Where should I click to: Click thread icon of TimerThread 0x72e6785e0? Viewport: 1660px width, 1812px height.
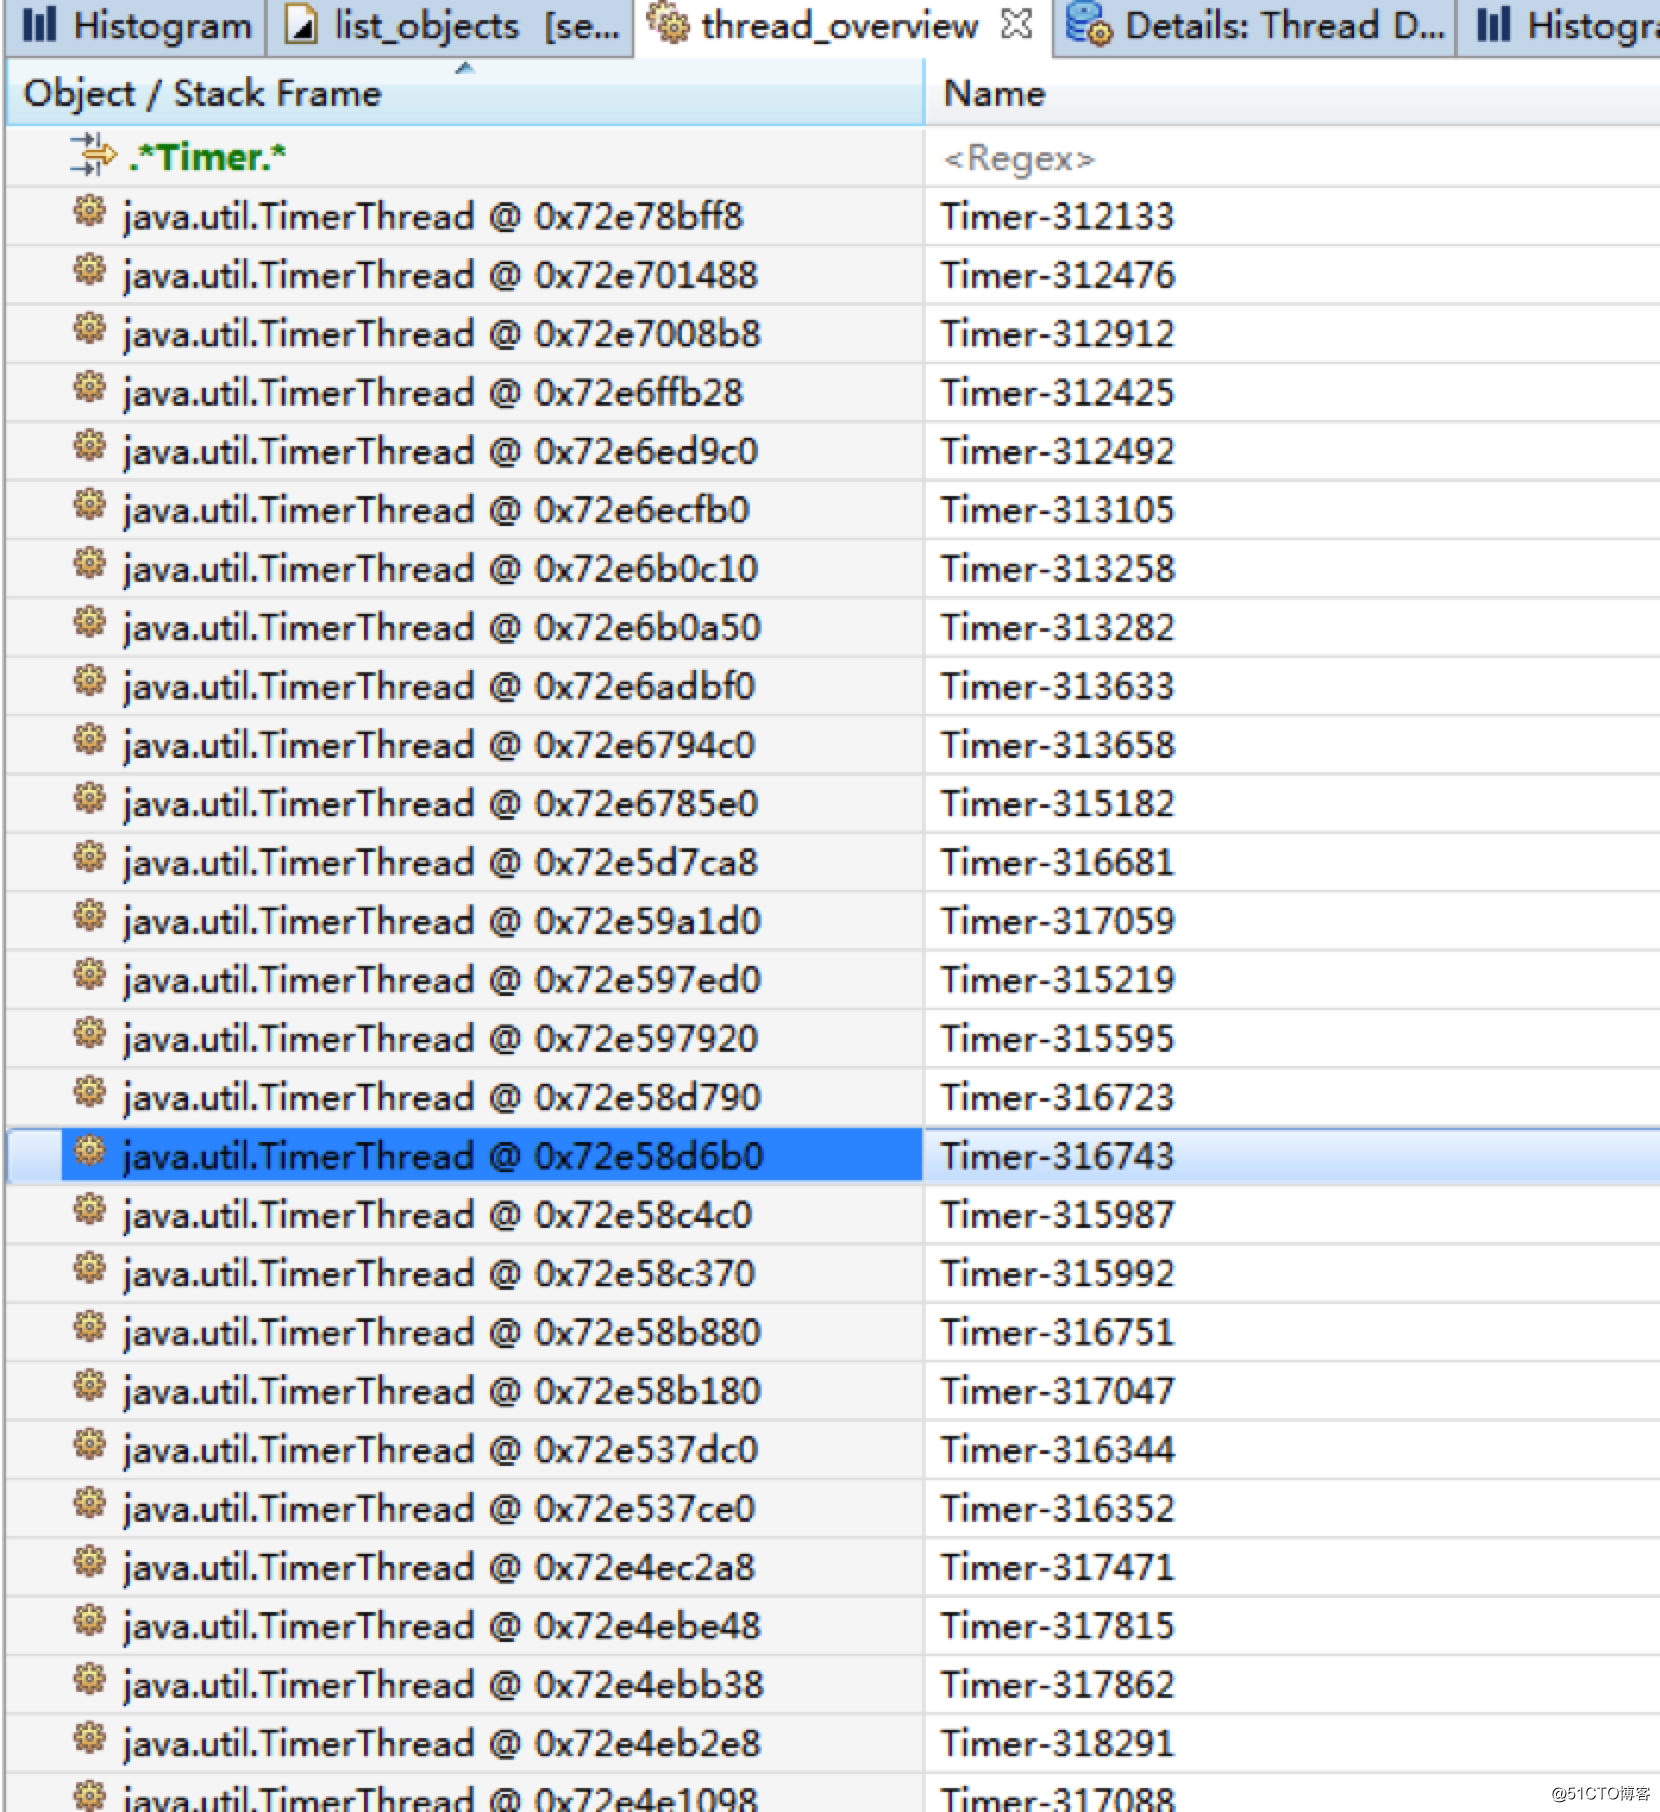pyautogui.click(x=89, y=800)
